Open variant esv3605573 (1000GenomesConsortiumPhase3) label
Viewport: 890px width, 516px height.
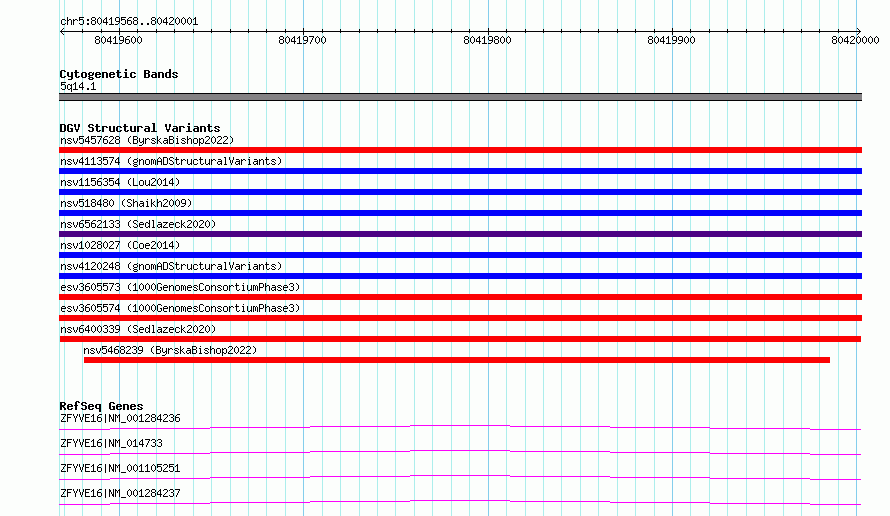tap(180, 287)
